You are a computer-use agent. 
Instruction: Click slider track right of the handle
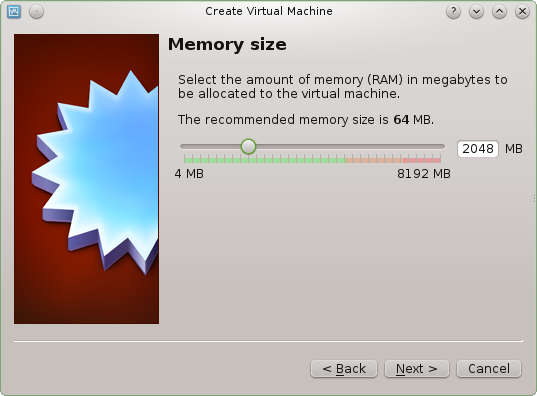pos(350,147)
